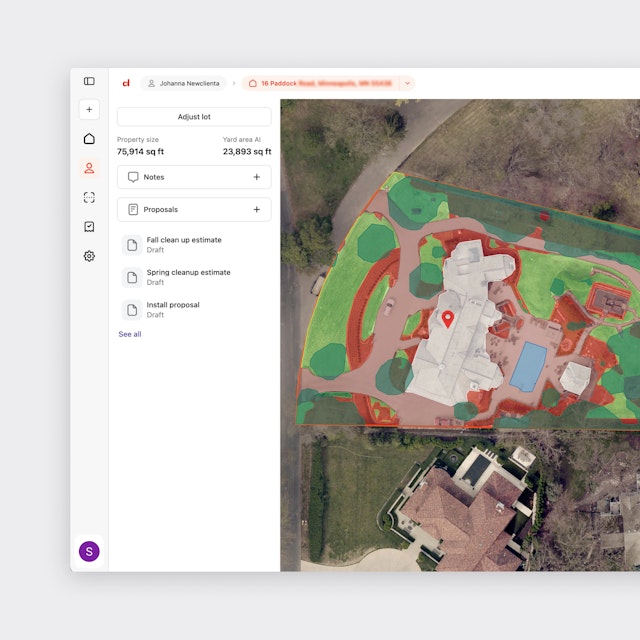Click the plus button in left sidebar
Image resolution: width=640 pixels, height=640 pixels.
[x=89, y=110]
